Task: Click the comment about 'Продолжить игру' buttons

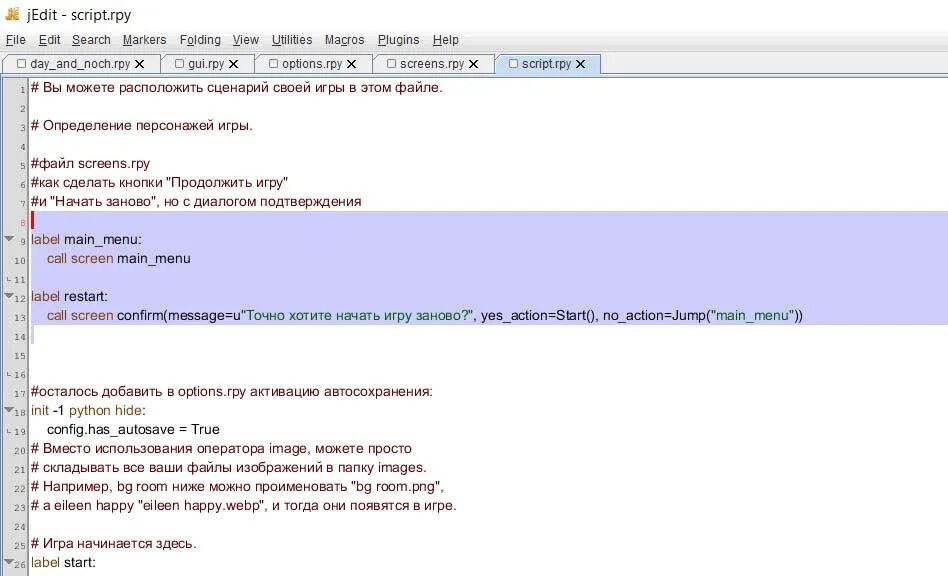Action: click(160, 183)
